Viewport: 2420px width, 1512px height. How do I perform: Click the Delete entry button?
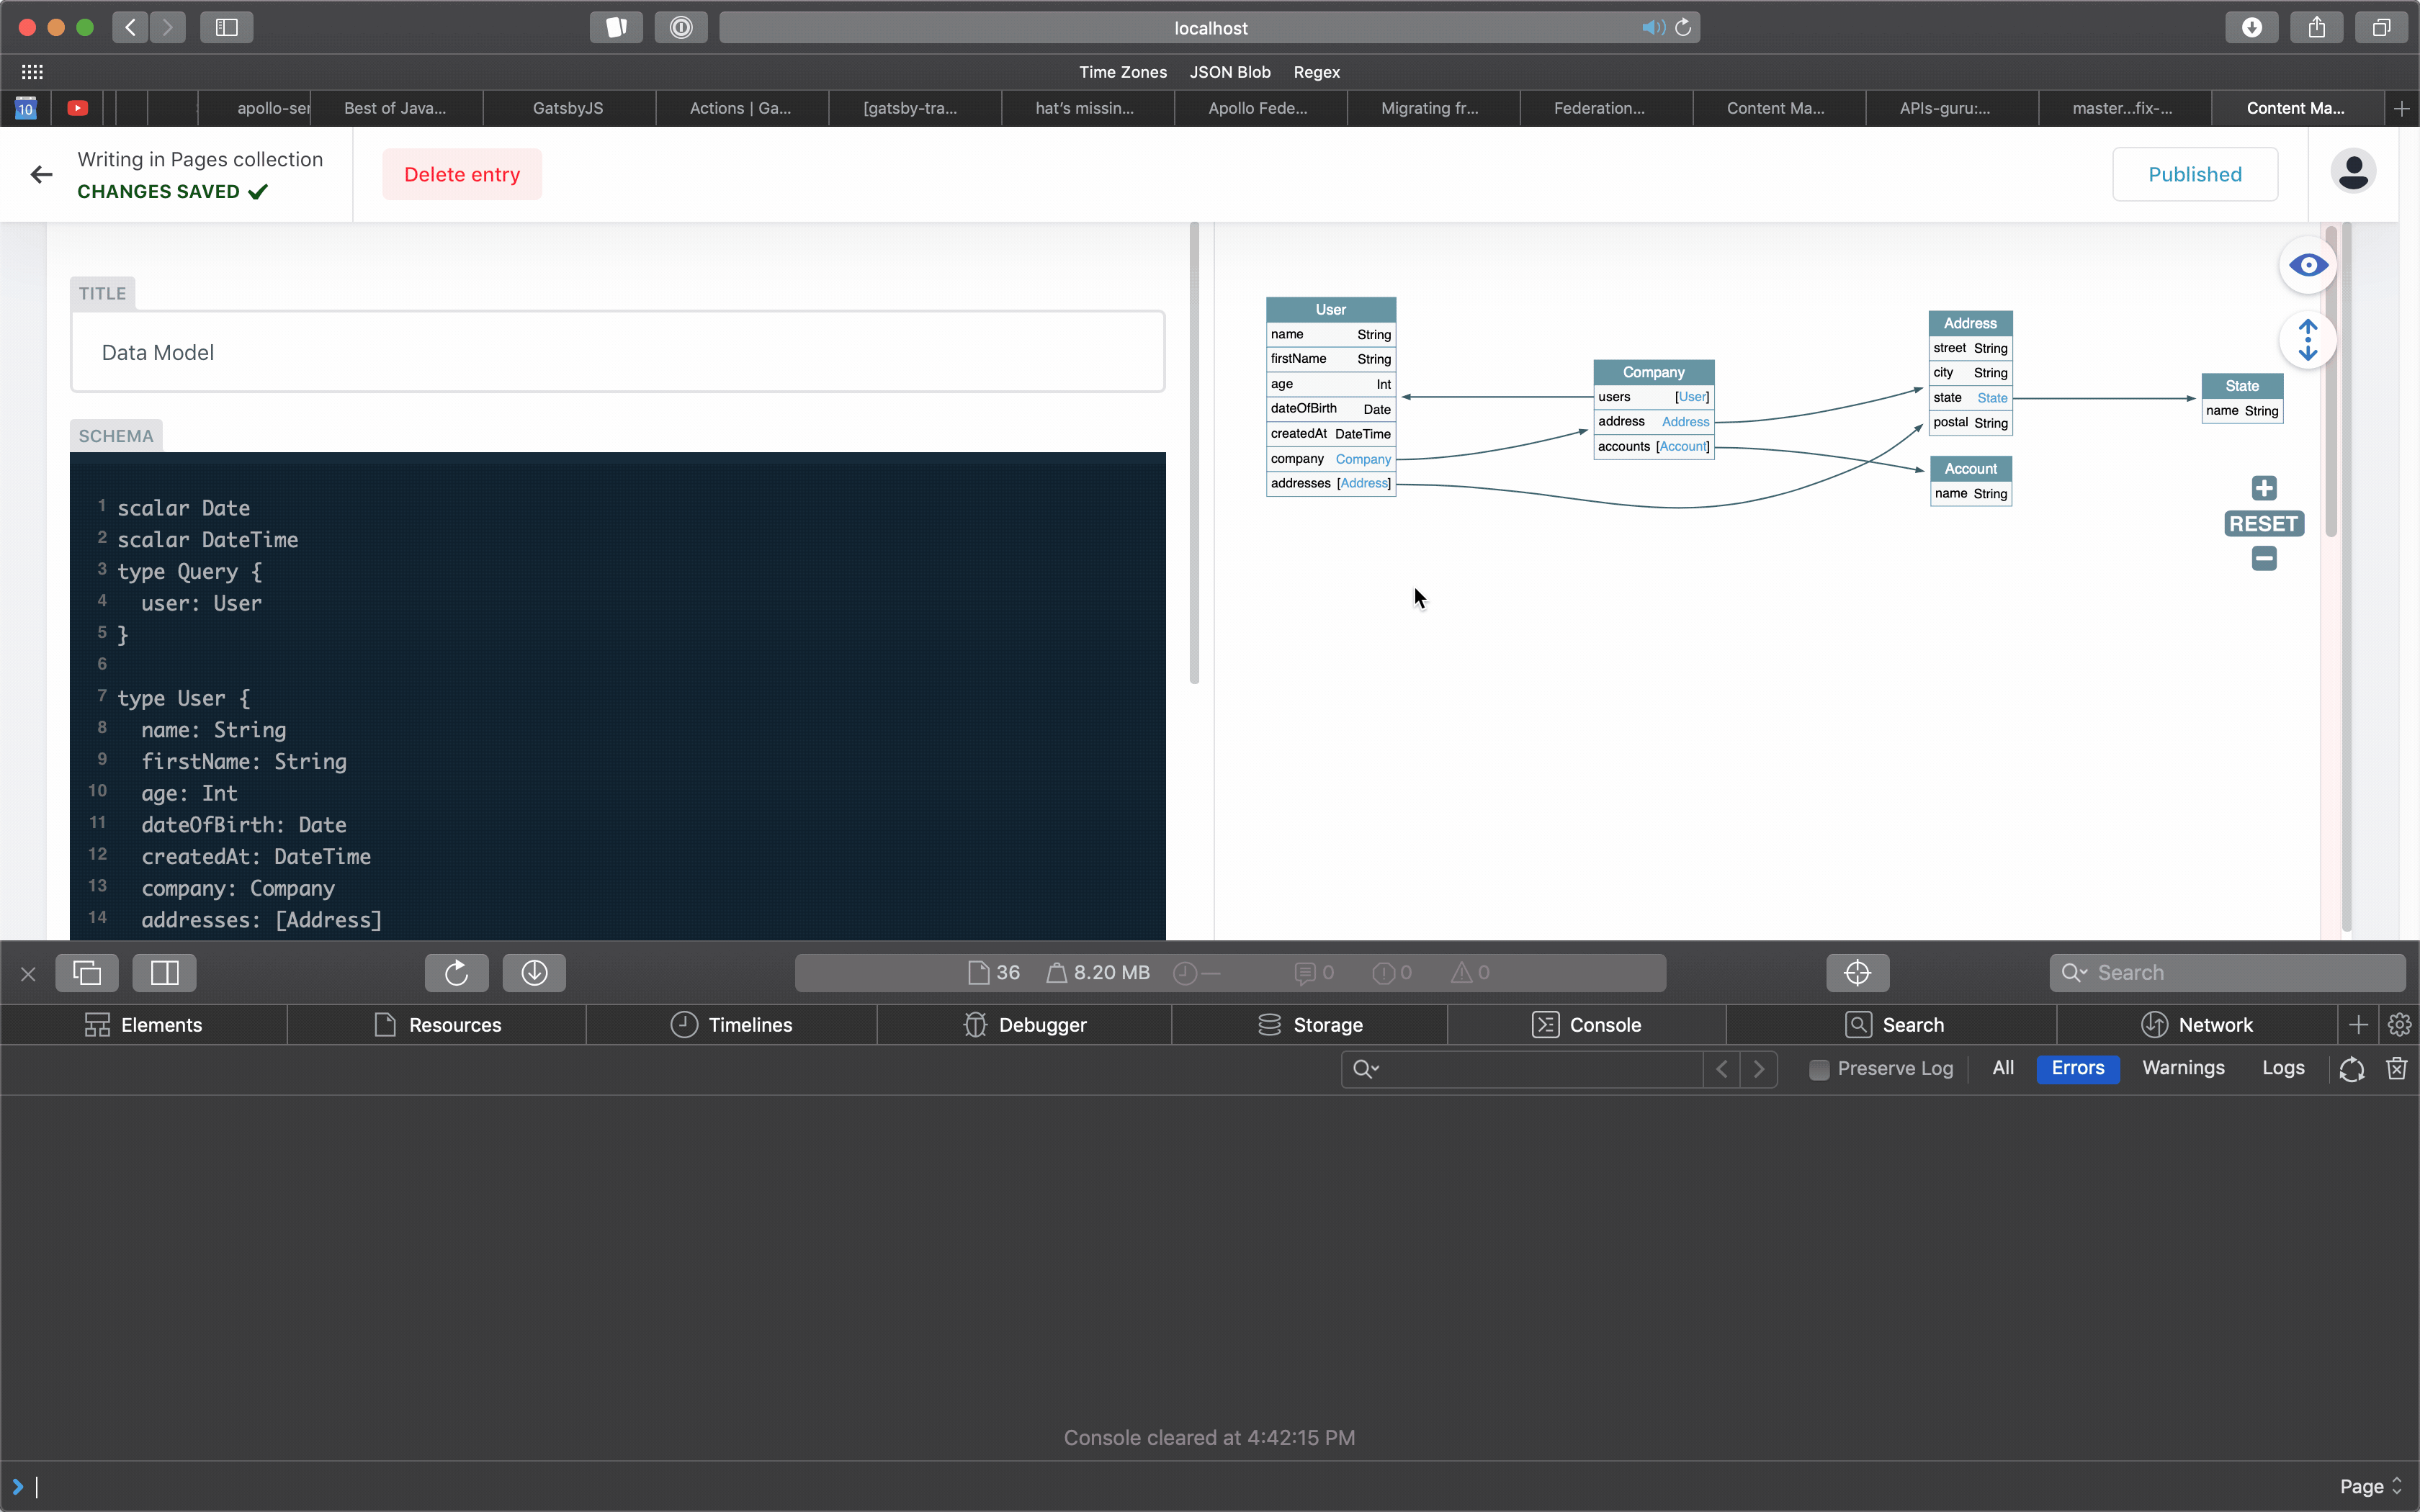[462, 174]
